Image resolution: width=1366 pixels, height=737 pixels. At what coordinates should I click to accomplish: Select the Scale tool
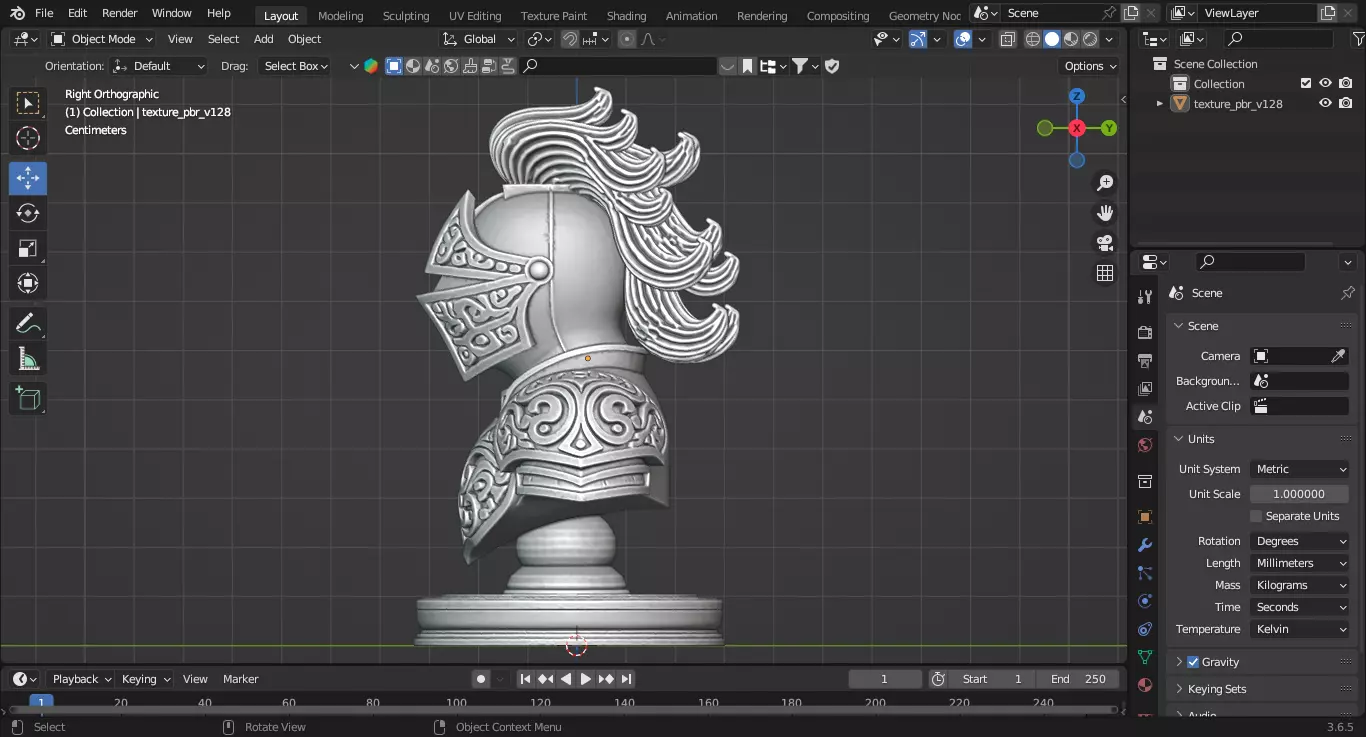pyautogui.click(x=28, y=248)
